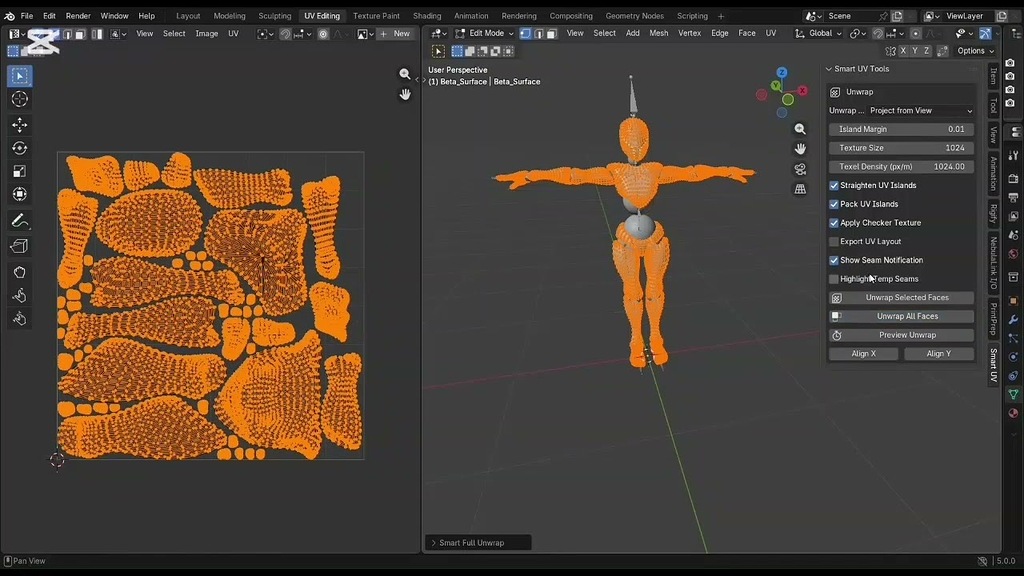Screen dimensions: 1024x576
Task: Open the Image menu in UV editor
Action: click(x=207, y=33)
